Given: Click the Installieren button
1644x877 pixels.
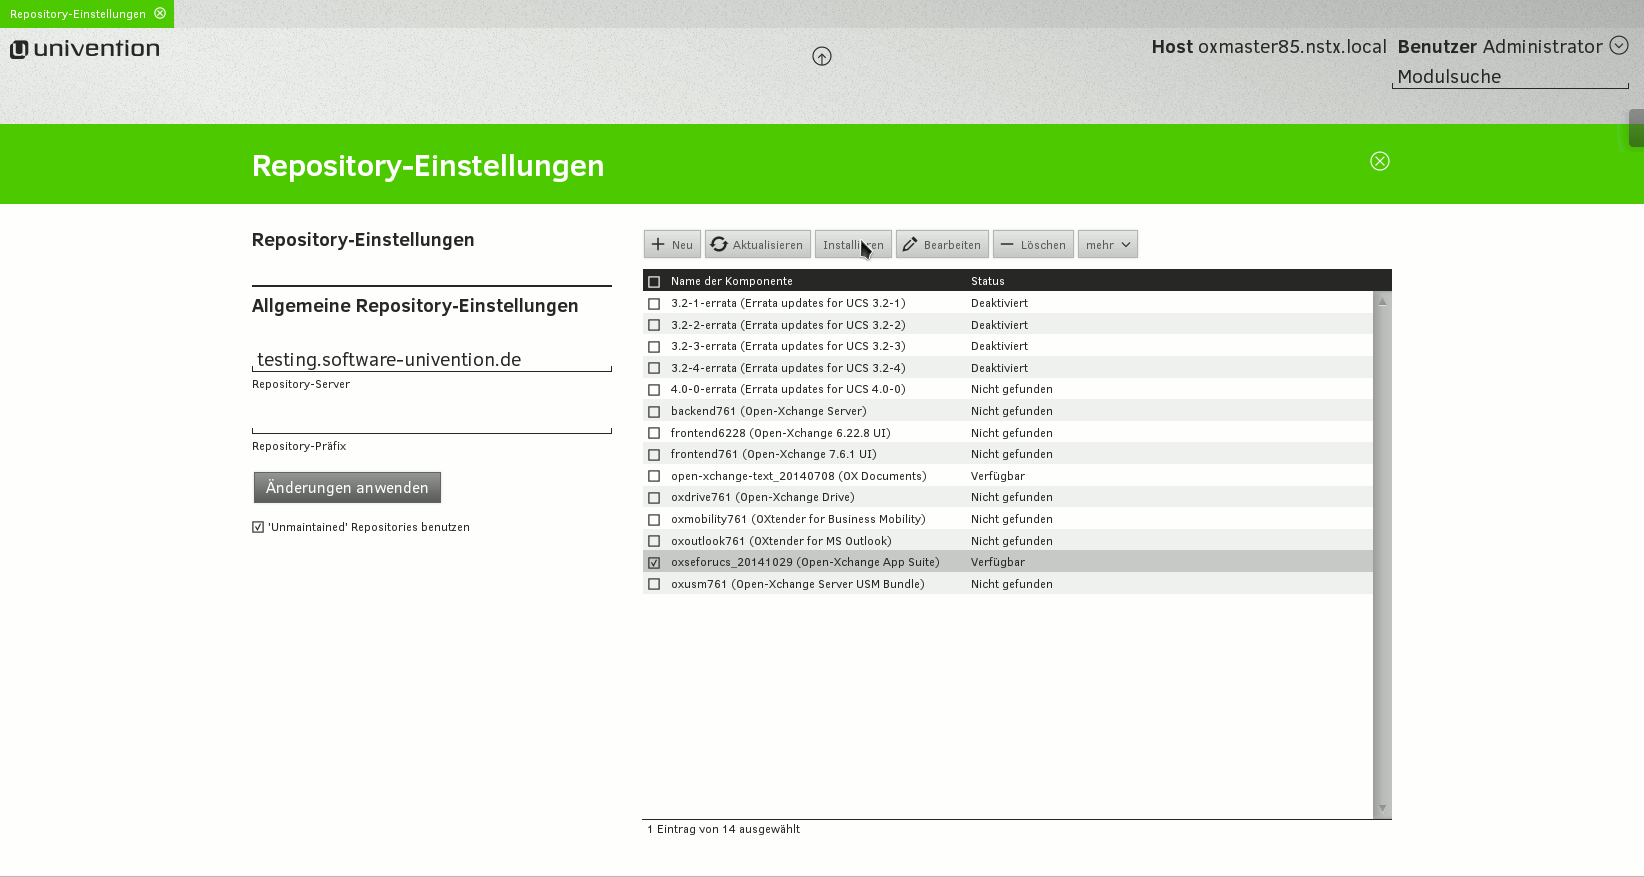Looking at the screenshot, I should [x=852, y=245].
